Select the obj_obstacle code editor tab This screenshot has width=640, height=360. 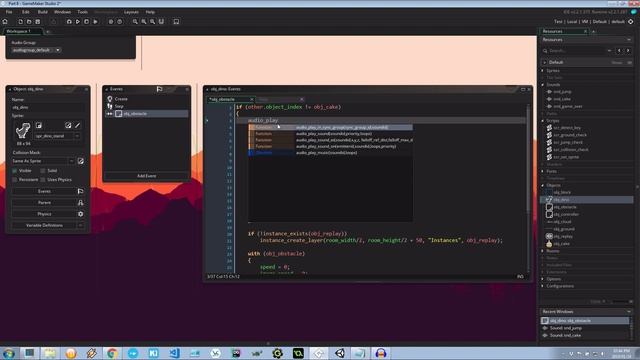coord(231,99)
